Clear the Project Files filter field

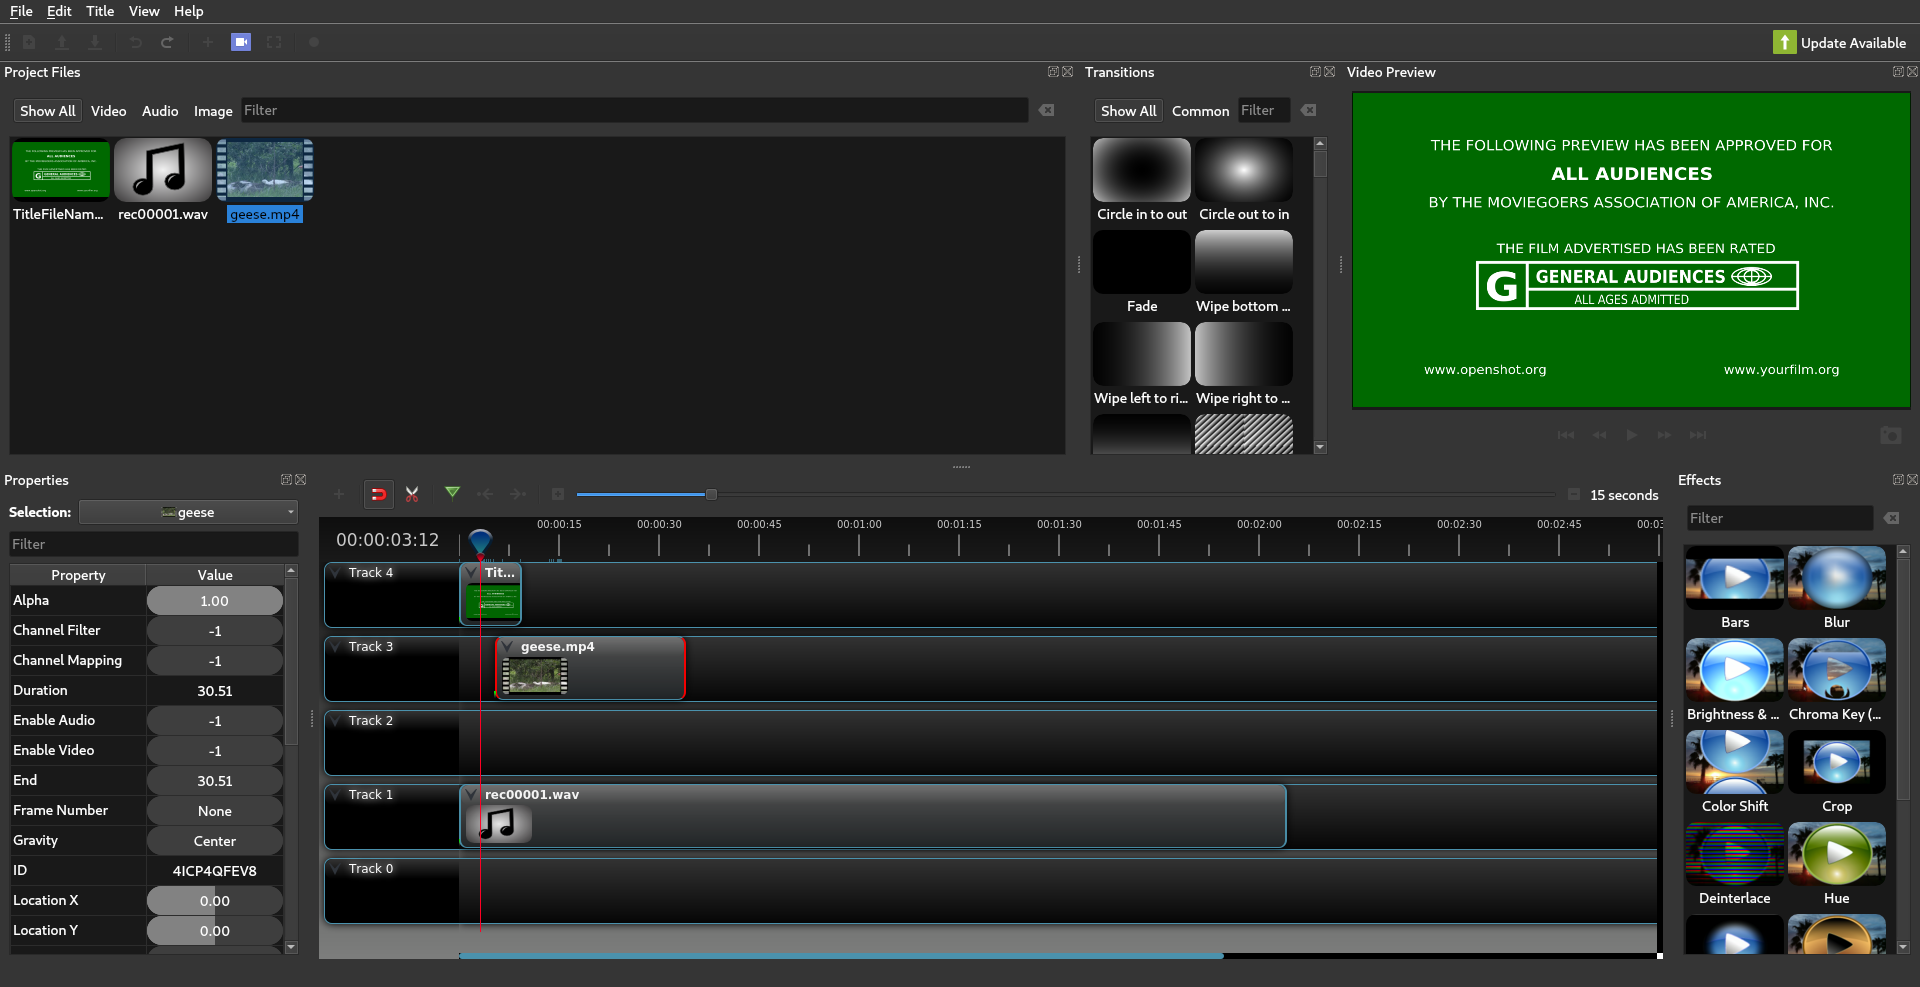tap(1046, 110)
